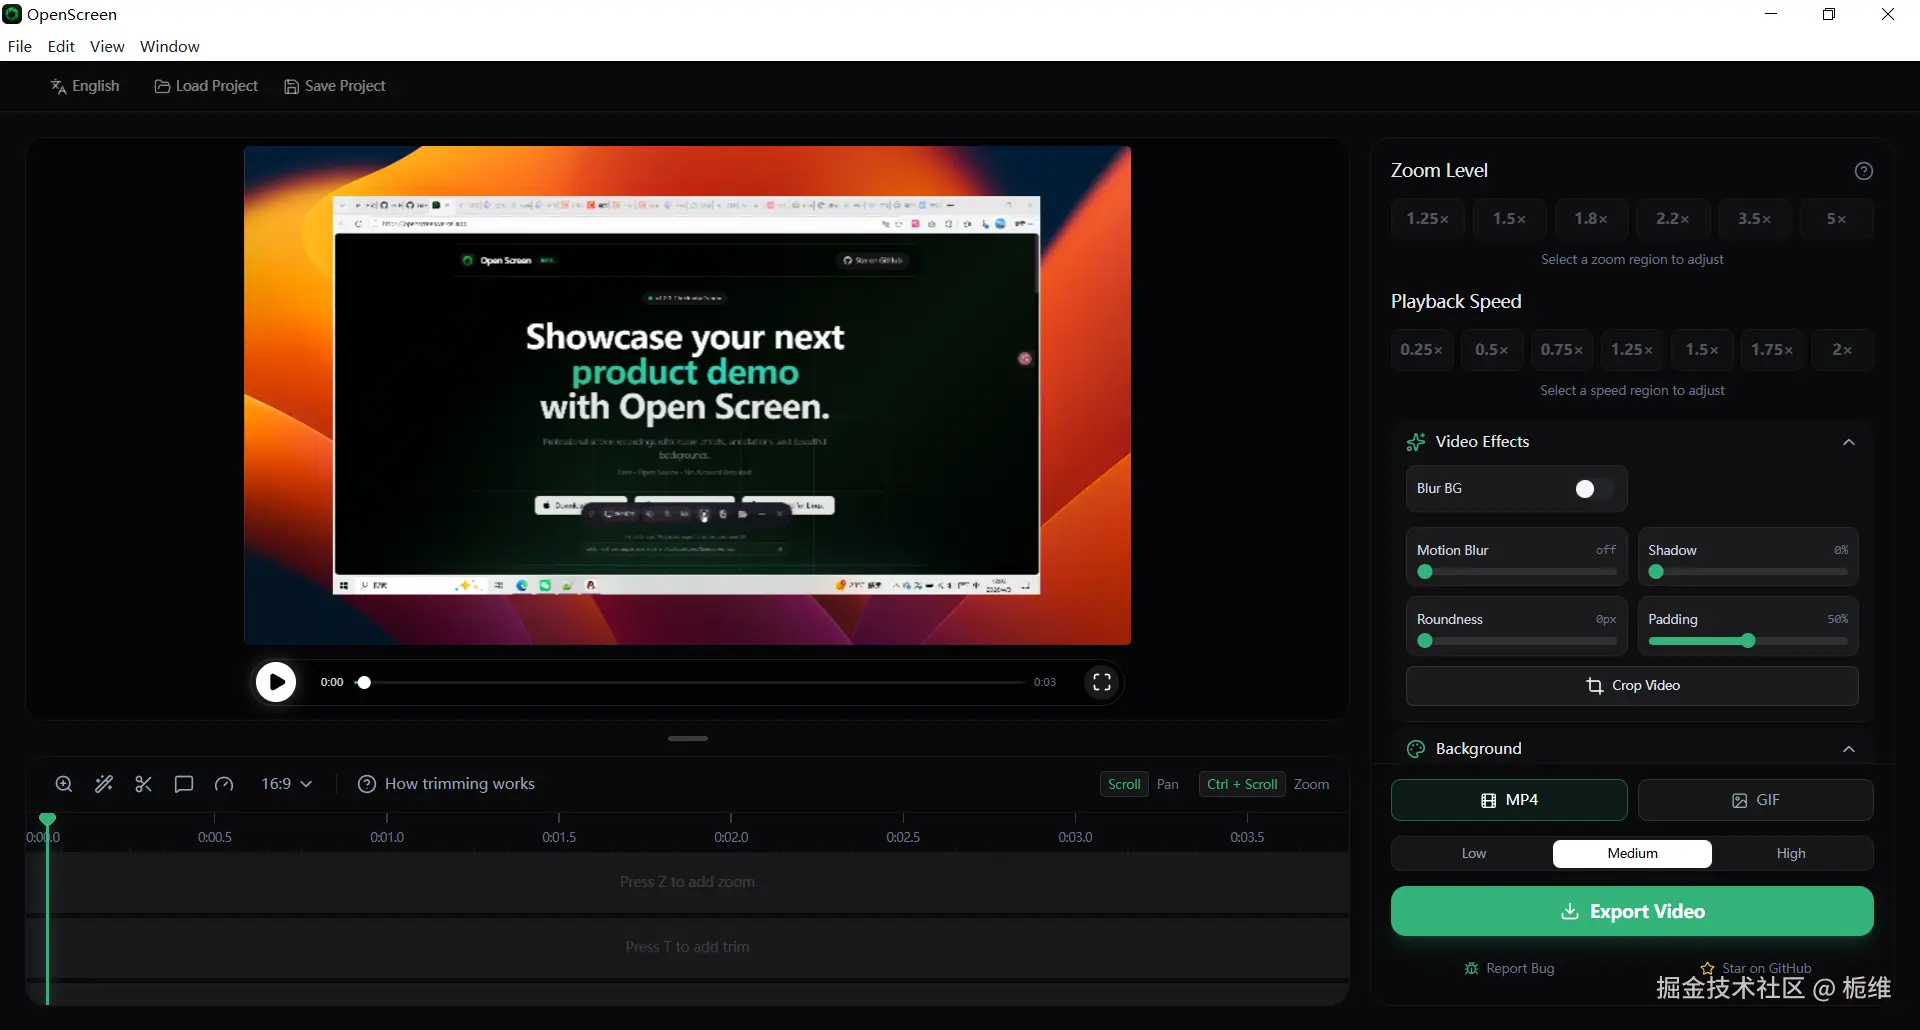1920x1030 pixels.
Task: Open the View menu
Action: 107,46
